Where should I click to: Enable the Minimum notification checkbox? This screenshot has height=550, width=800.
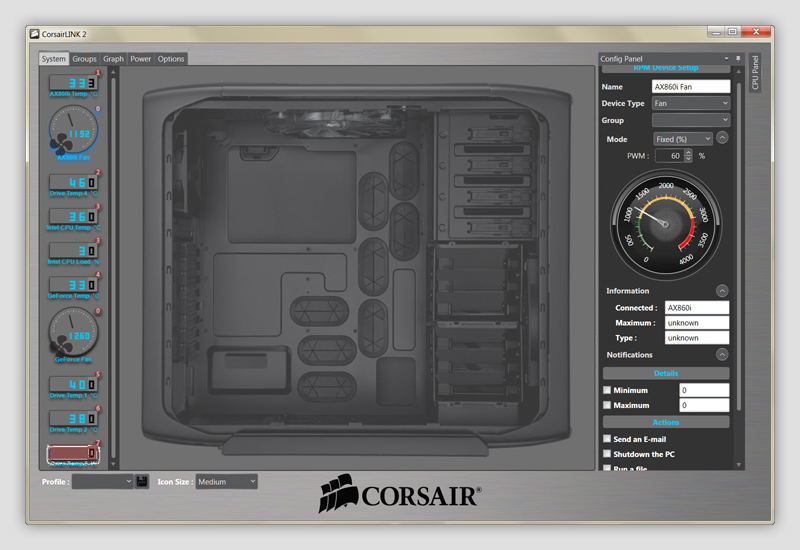point(607,390)
